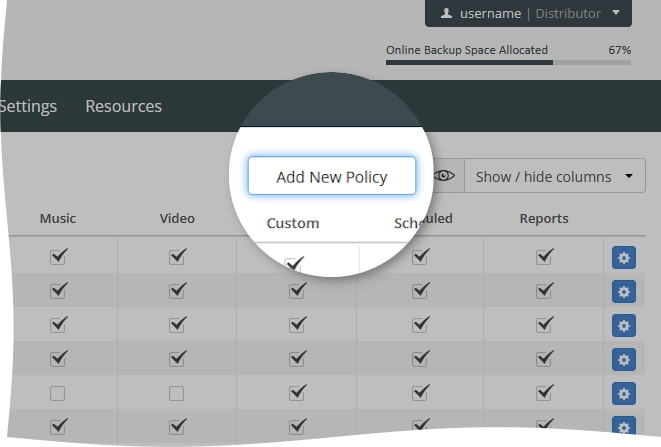Image resolution: width=661 pixels, height=447 pixels.
Task: Uncheck the Music checkbox in the second row
Action: [58, 291]
